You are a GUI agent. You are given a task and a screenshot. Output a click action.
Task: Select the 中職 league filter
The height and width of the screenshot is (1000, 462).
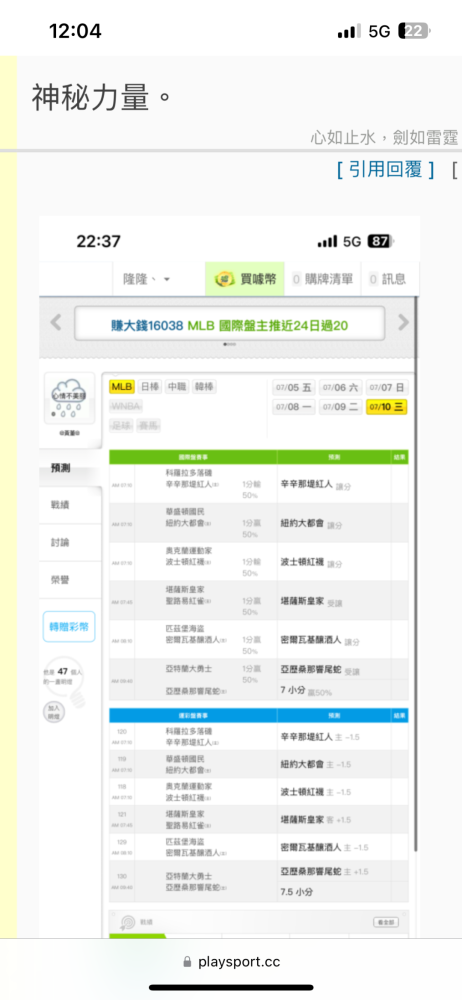click(x=176, y=387)
